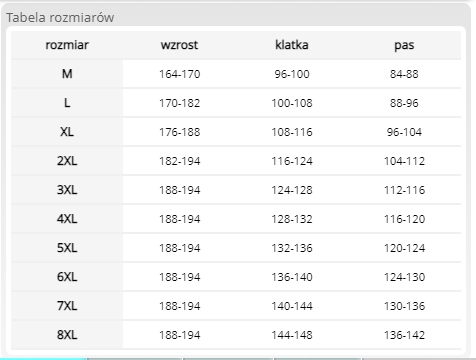Image resolution: width=476 pixels, height=360 pixels.
Task: Select the XL size row label
Action: (x=67, y=132)
